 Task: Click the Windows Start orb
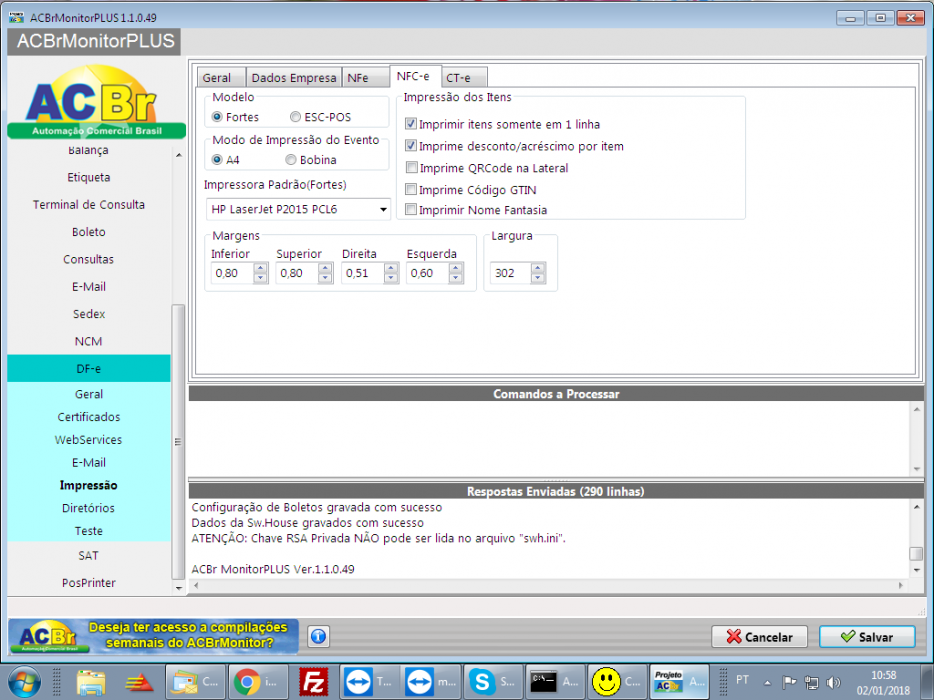tap(25, 682)
